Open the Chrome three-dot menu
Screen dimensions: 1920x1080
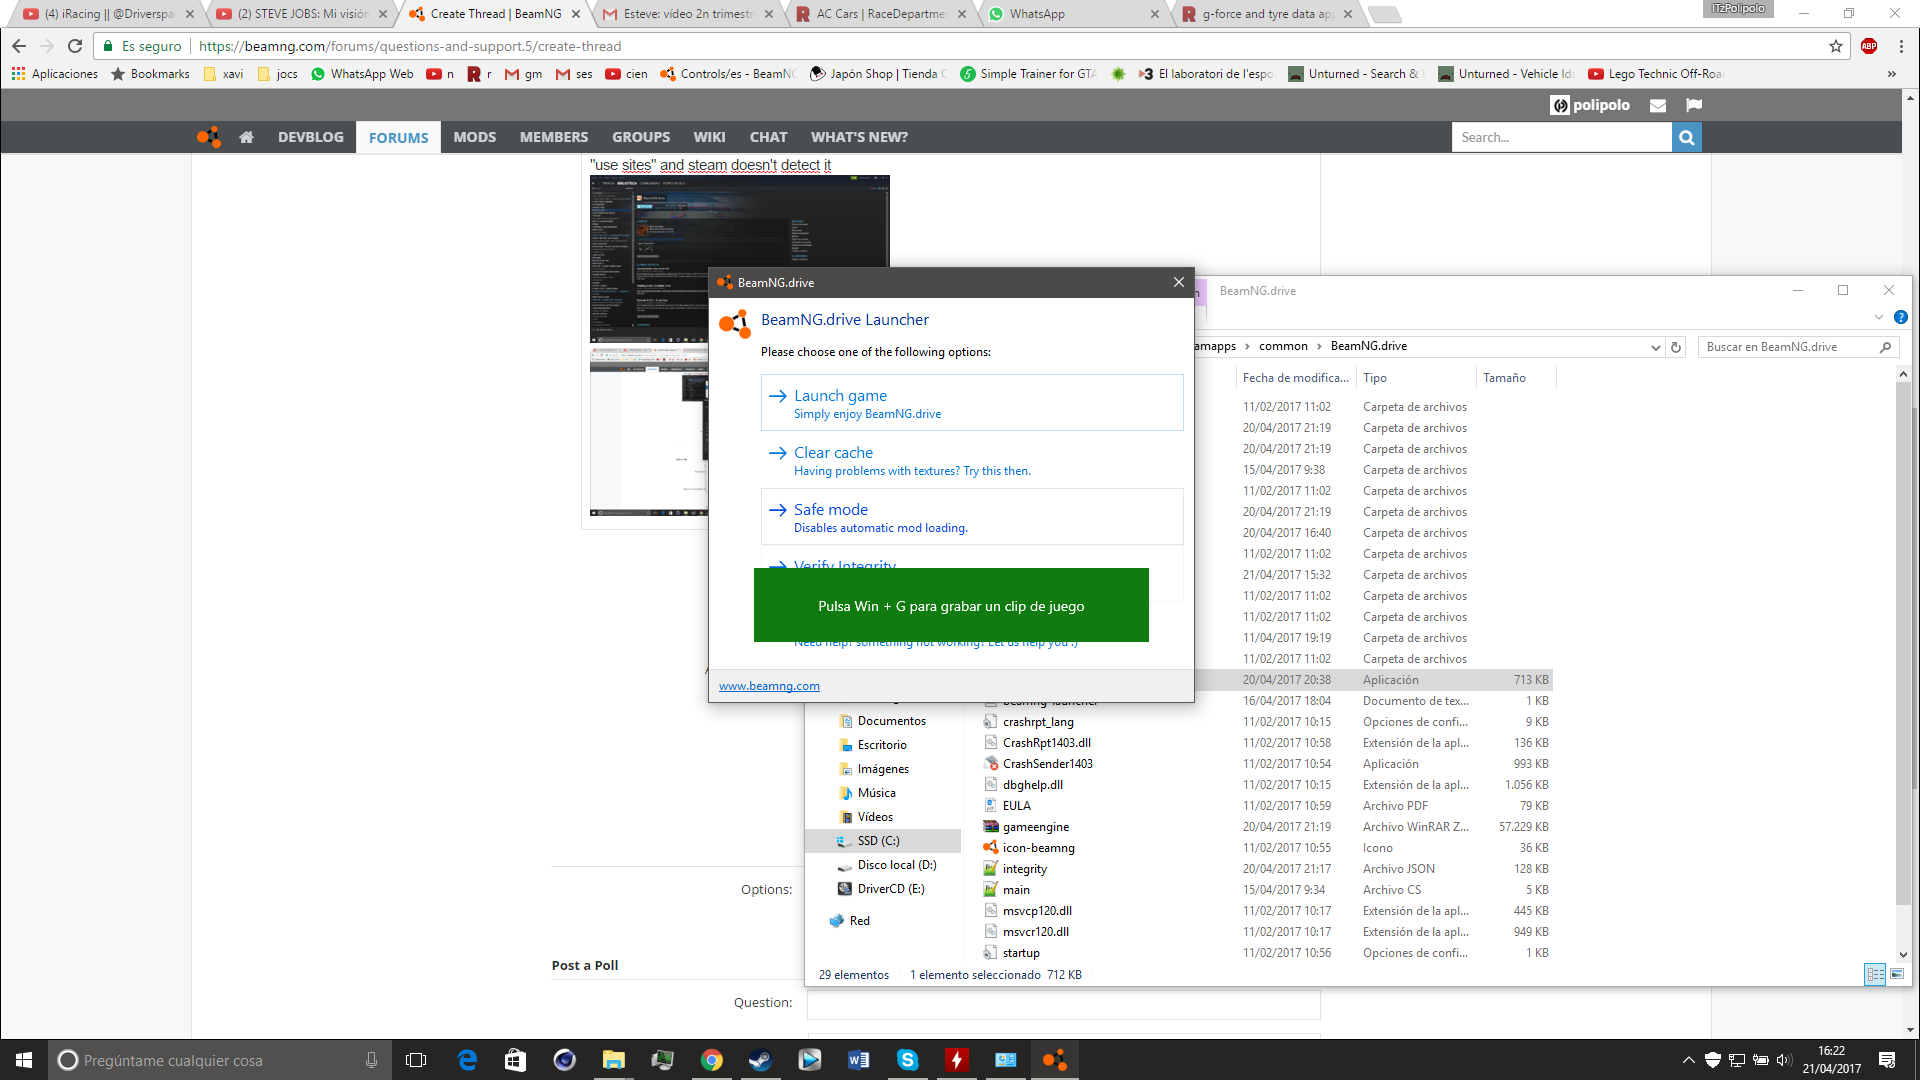pyautogui.click(x=1901, y=46)
